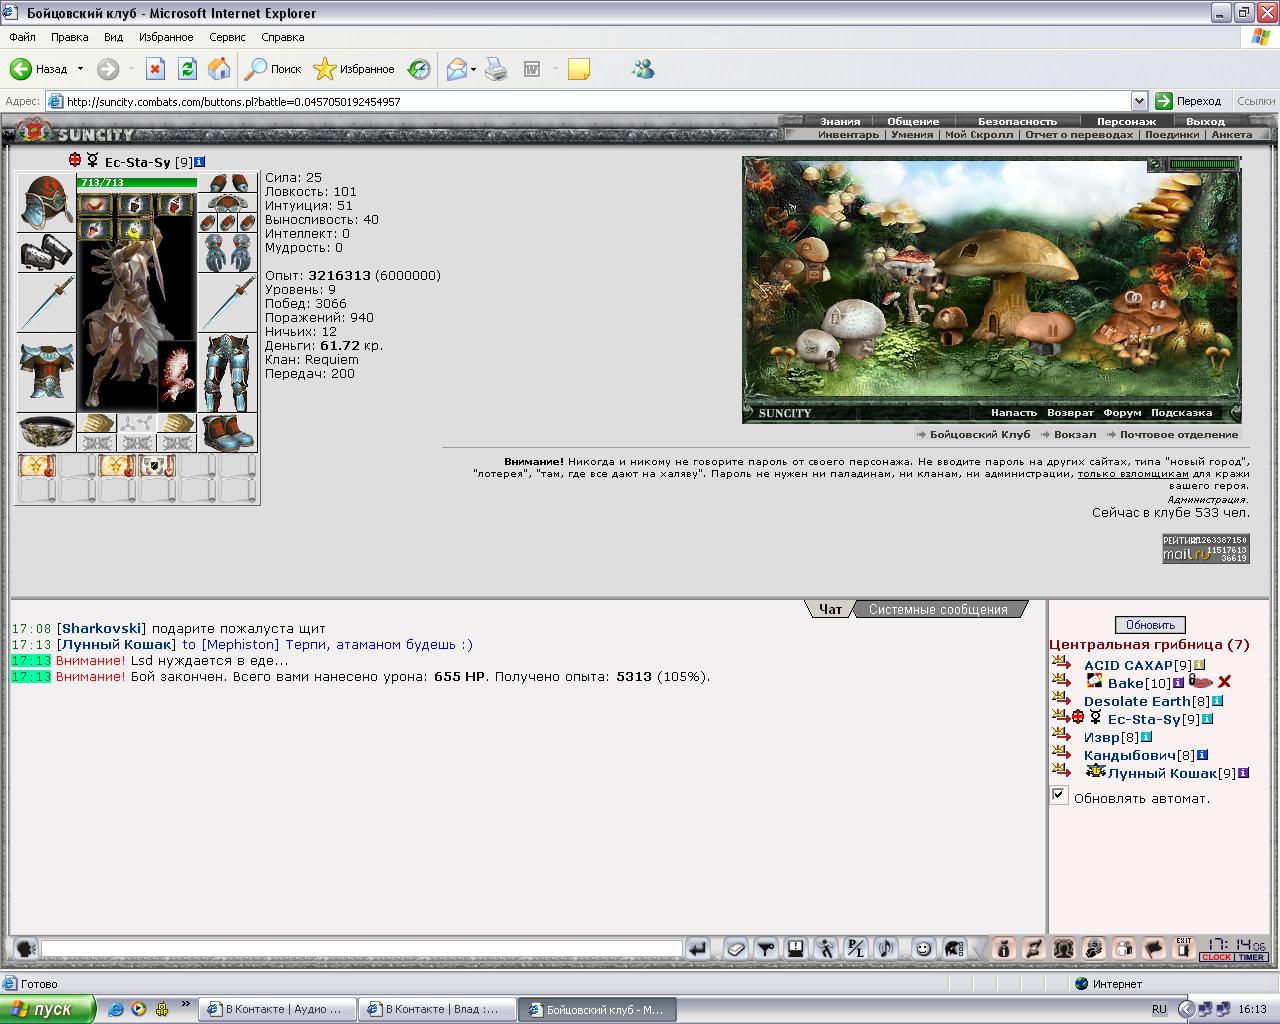Click the IE Refresh toolbar button
This screenshot has height=1024, width=1280.
click(187, 69)
